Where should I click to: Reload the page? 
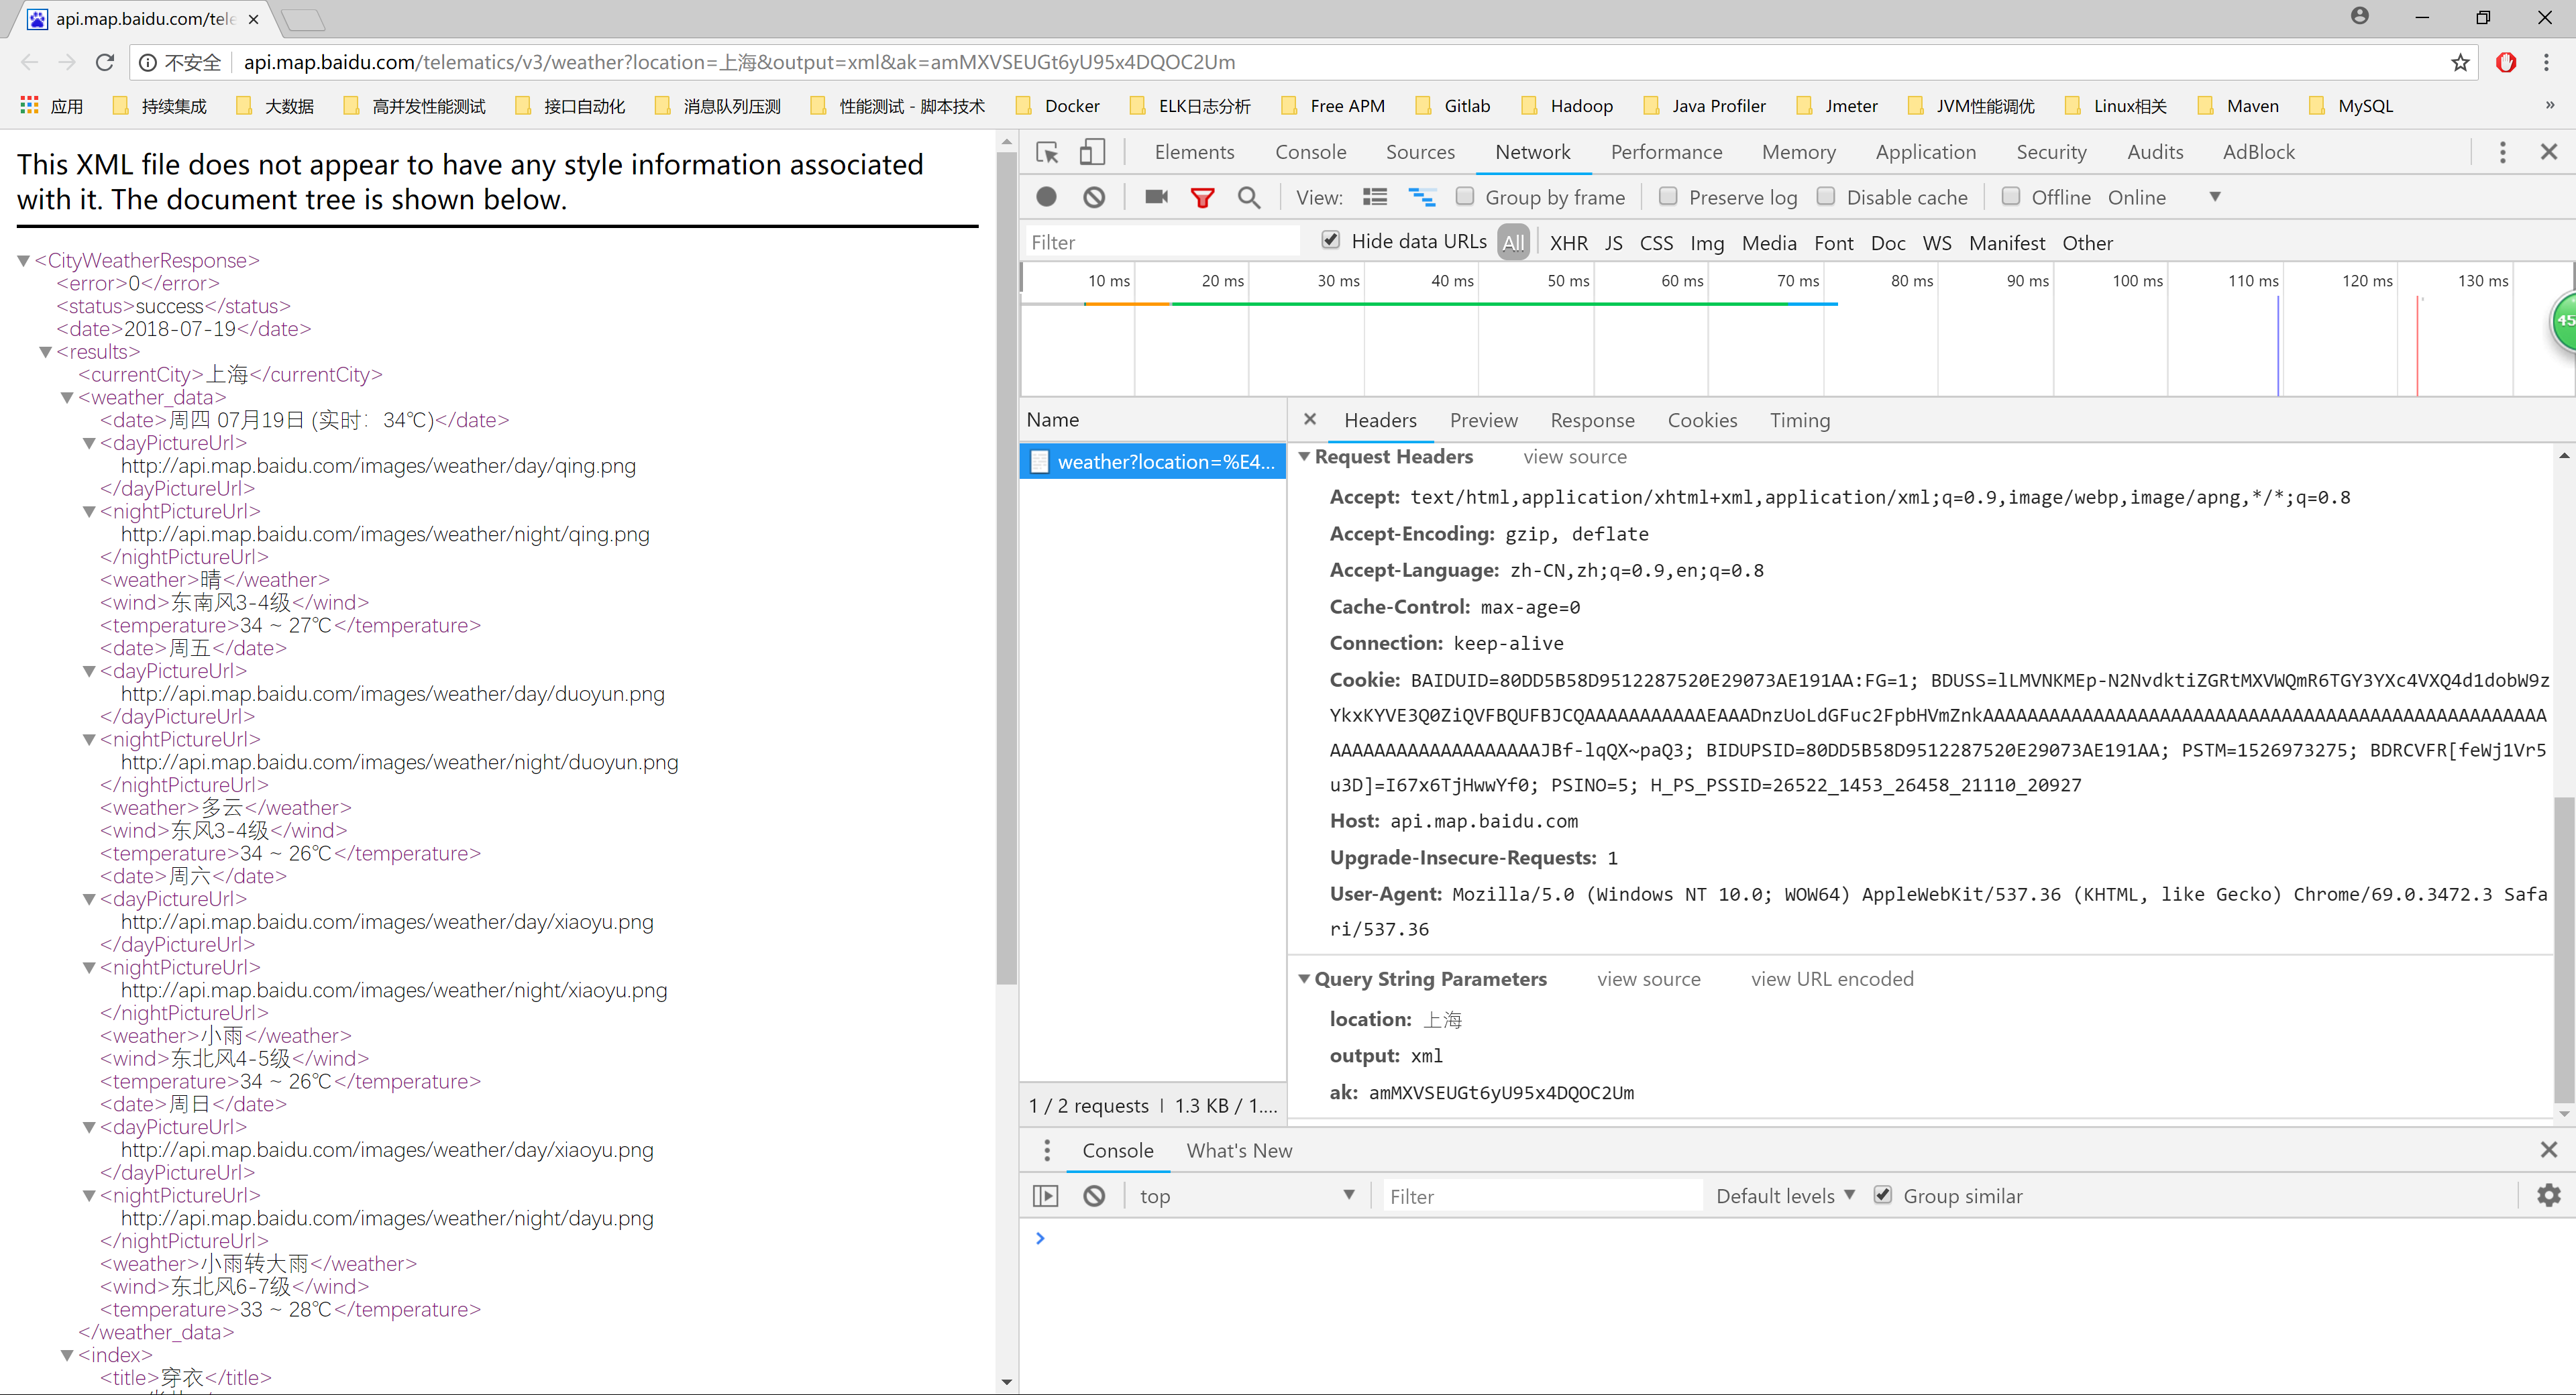point(105,62)
